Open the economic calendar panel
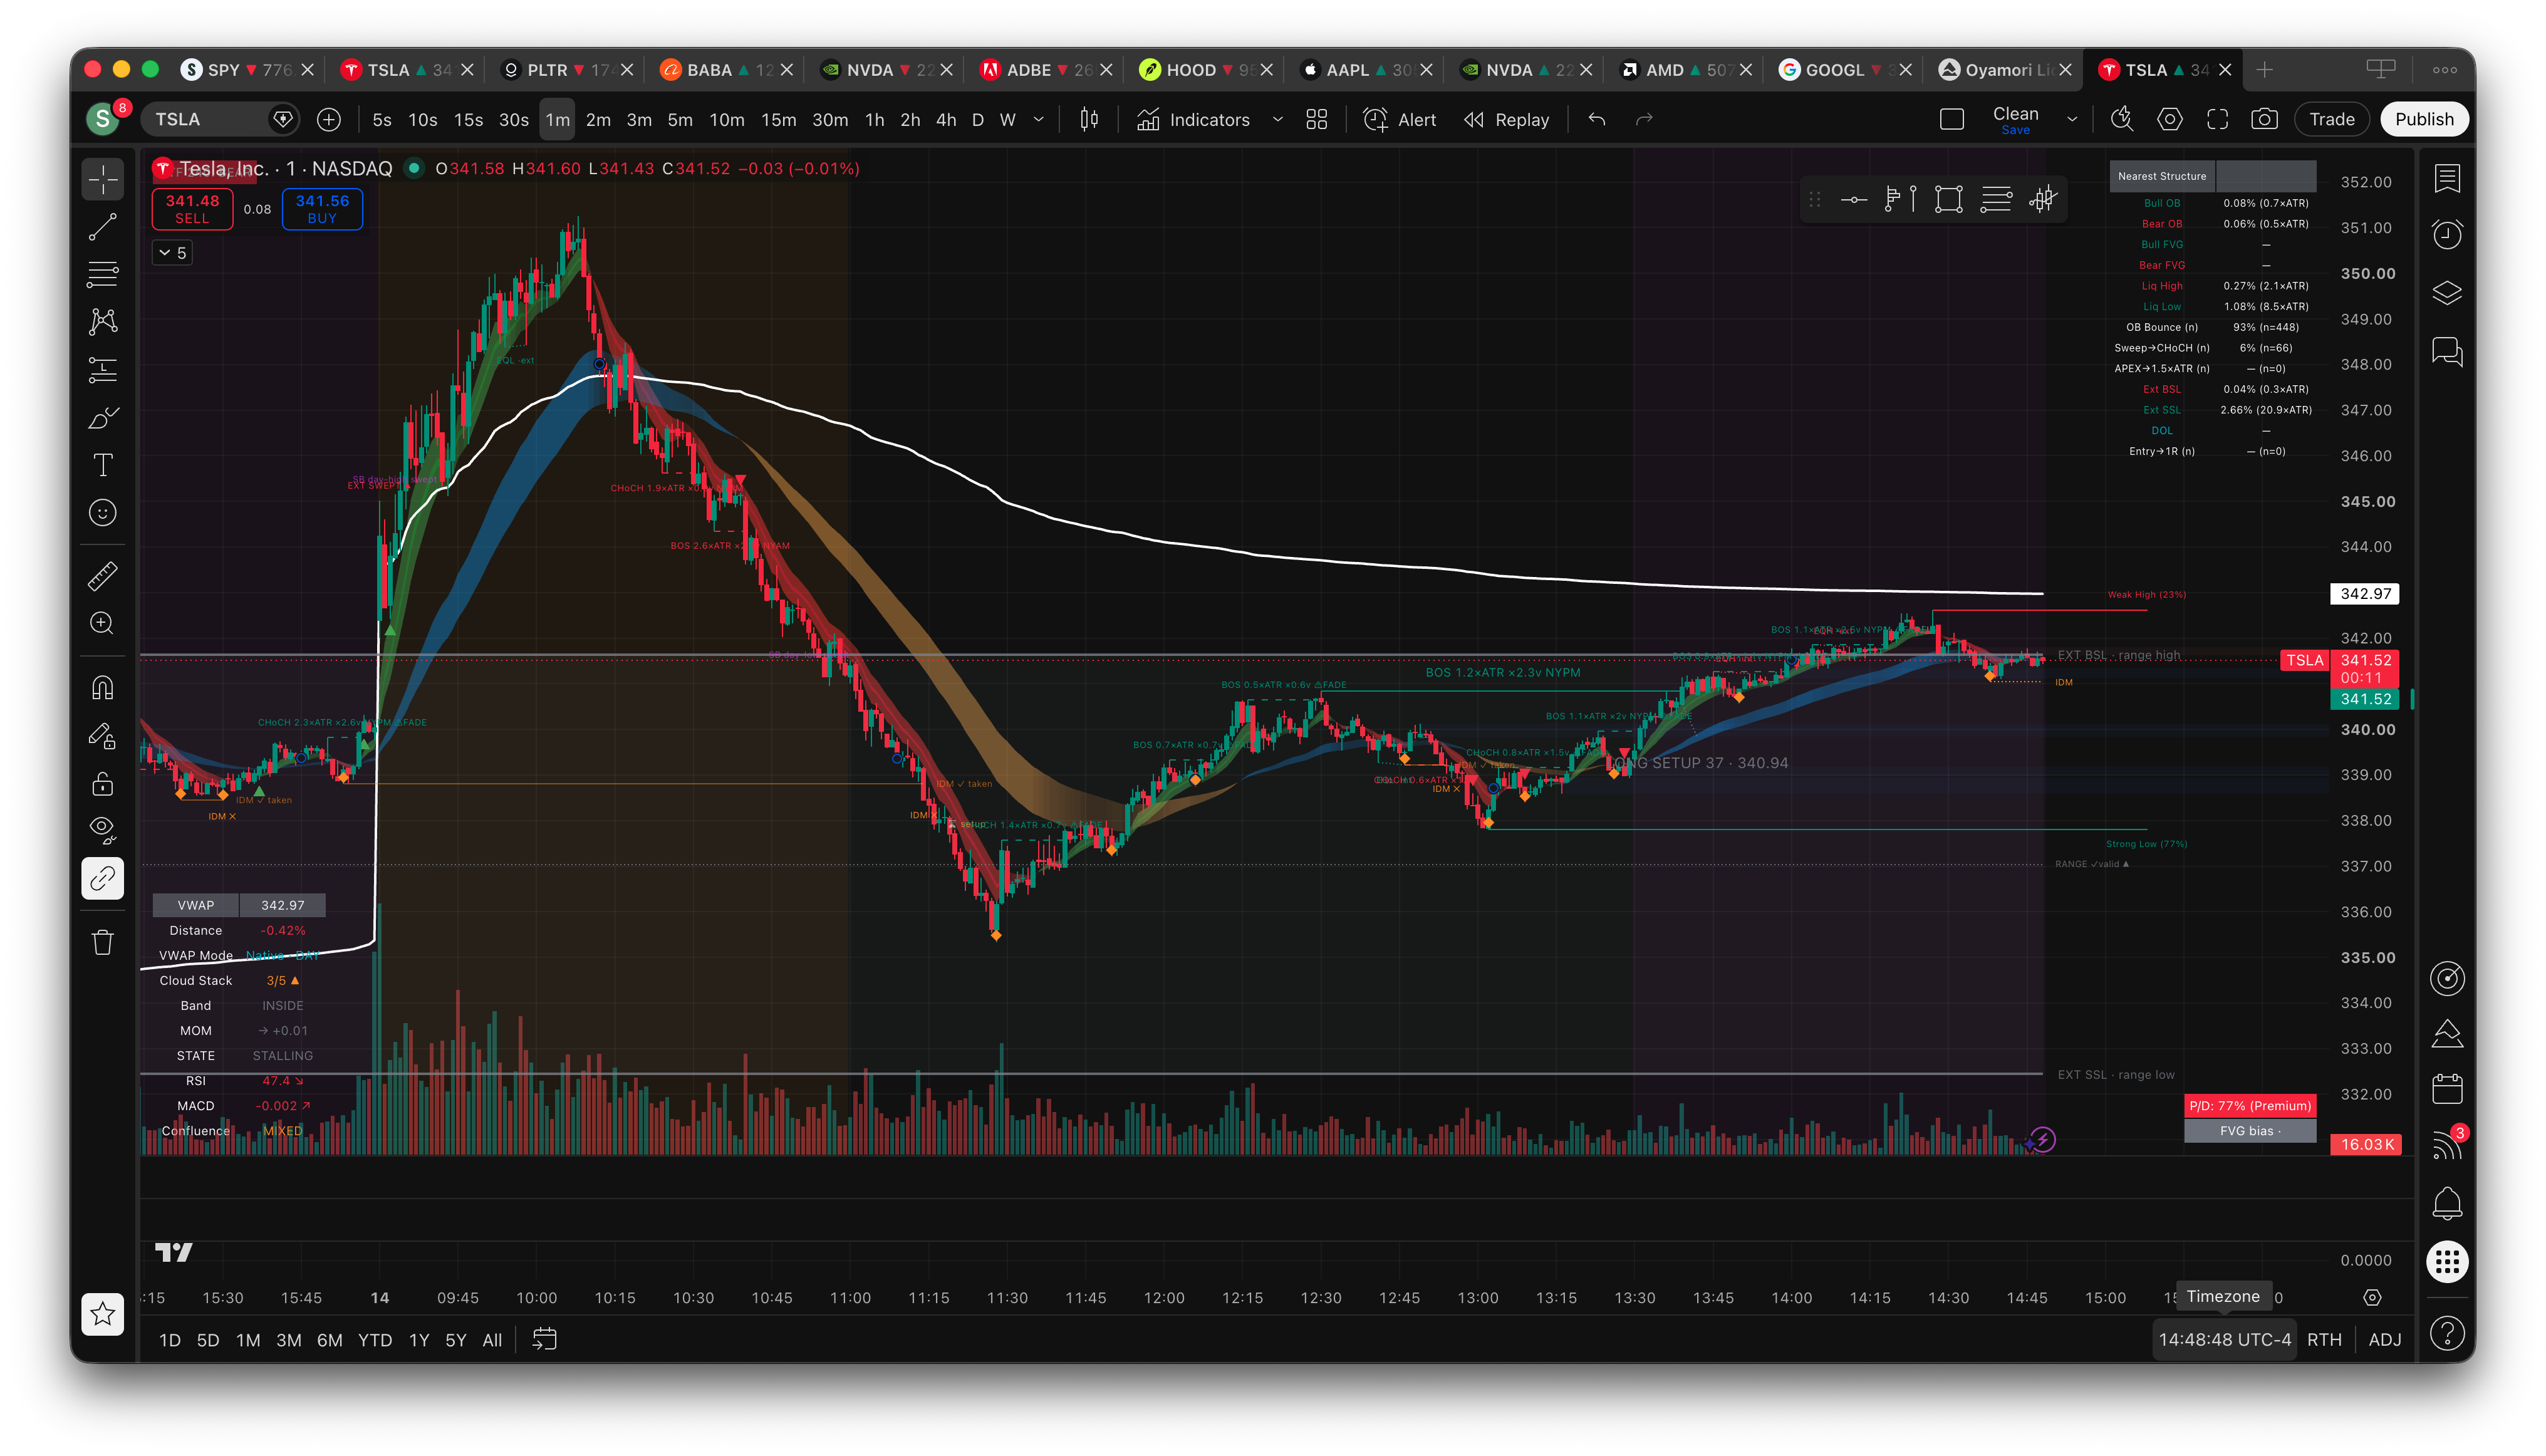The height and width of the screenshot is (1456, 2546). click(2447, 1088)
